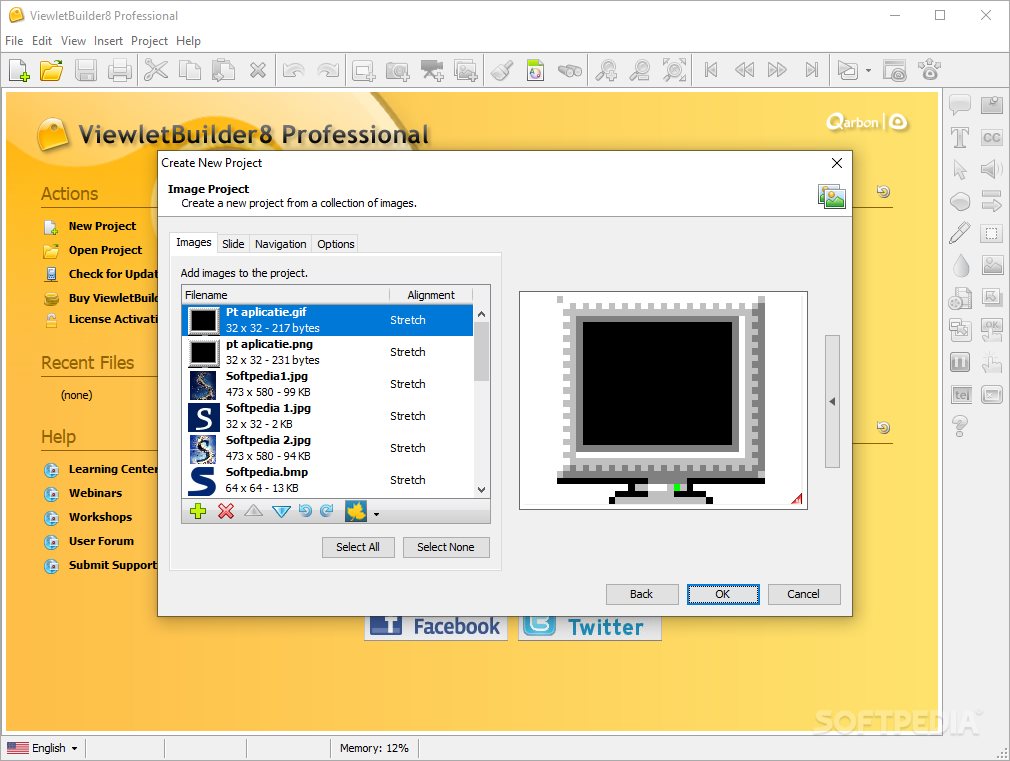The height and width of the screenshot is (761, 1010).
Task: Click the move image down triangle icon
Action: tap(281, 512)
